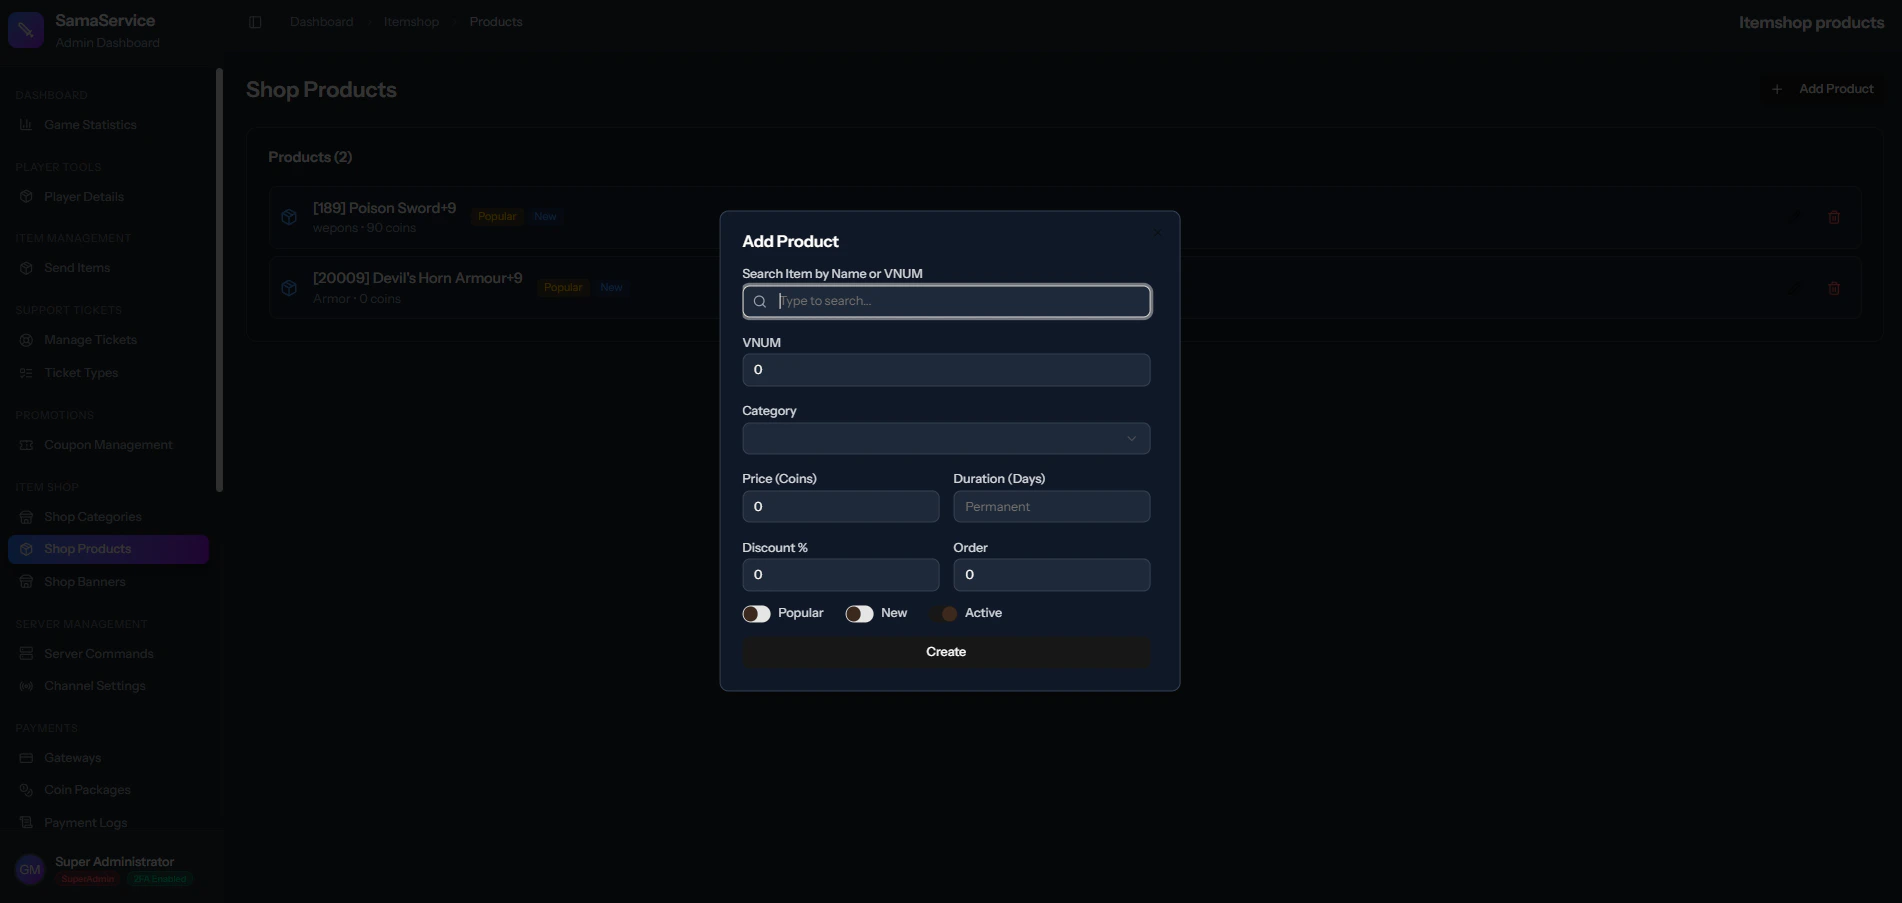Open Ticket Types in the sidebar
The image size is (1902, 903).
(108, 373)
